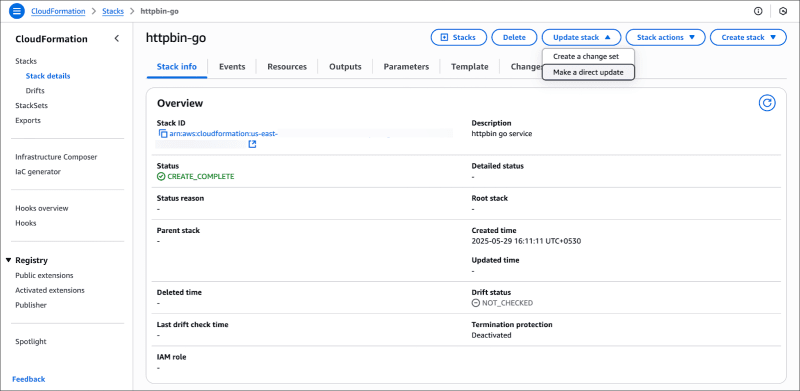Open Infrastructure Composer
800x391 pixels.
click(56, 157)
